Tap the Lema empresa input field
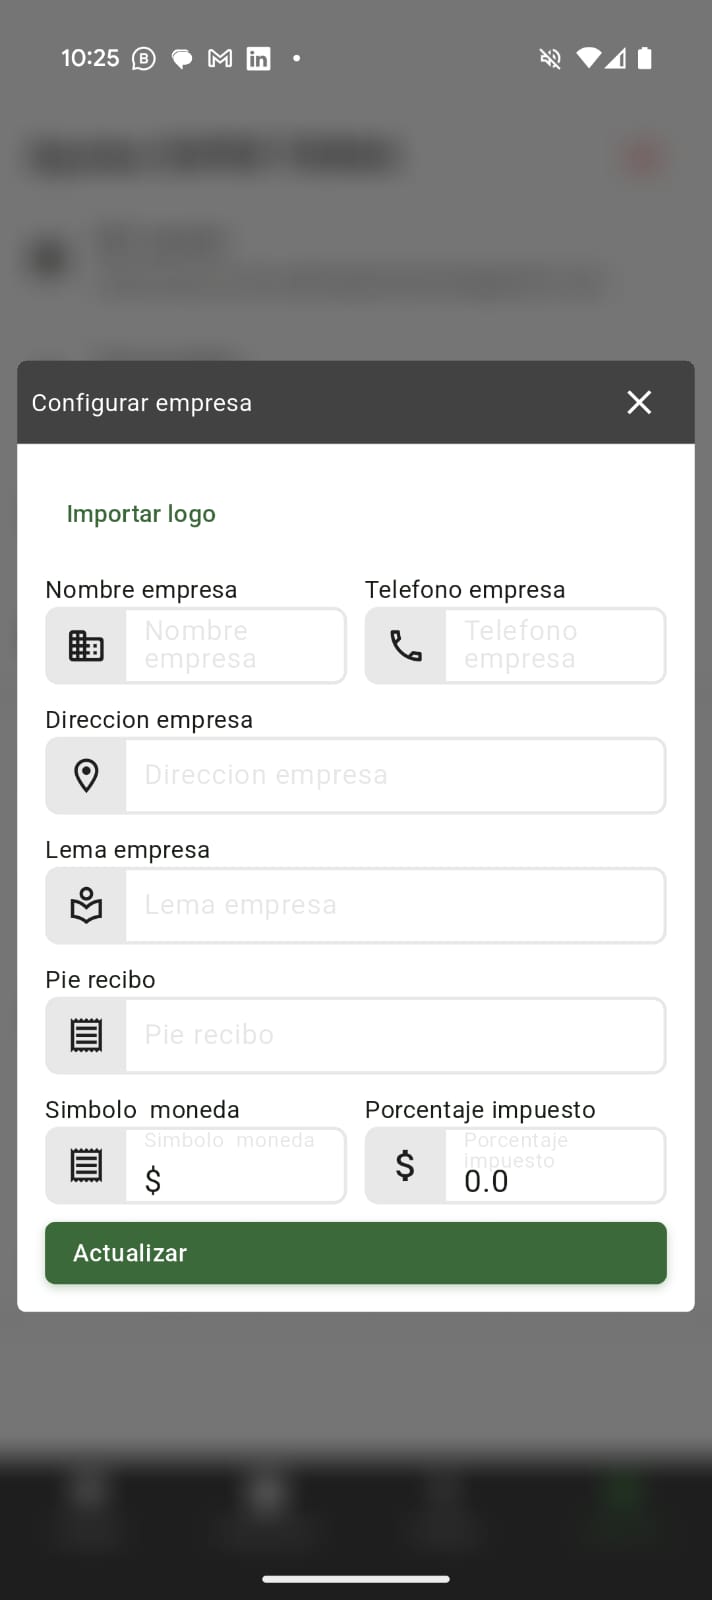This screenshot has width=712, height=1600. click(395, 906)
